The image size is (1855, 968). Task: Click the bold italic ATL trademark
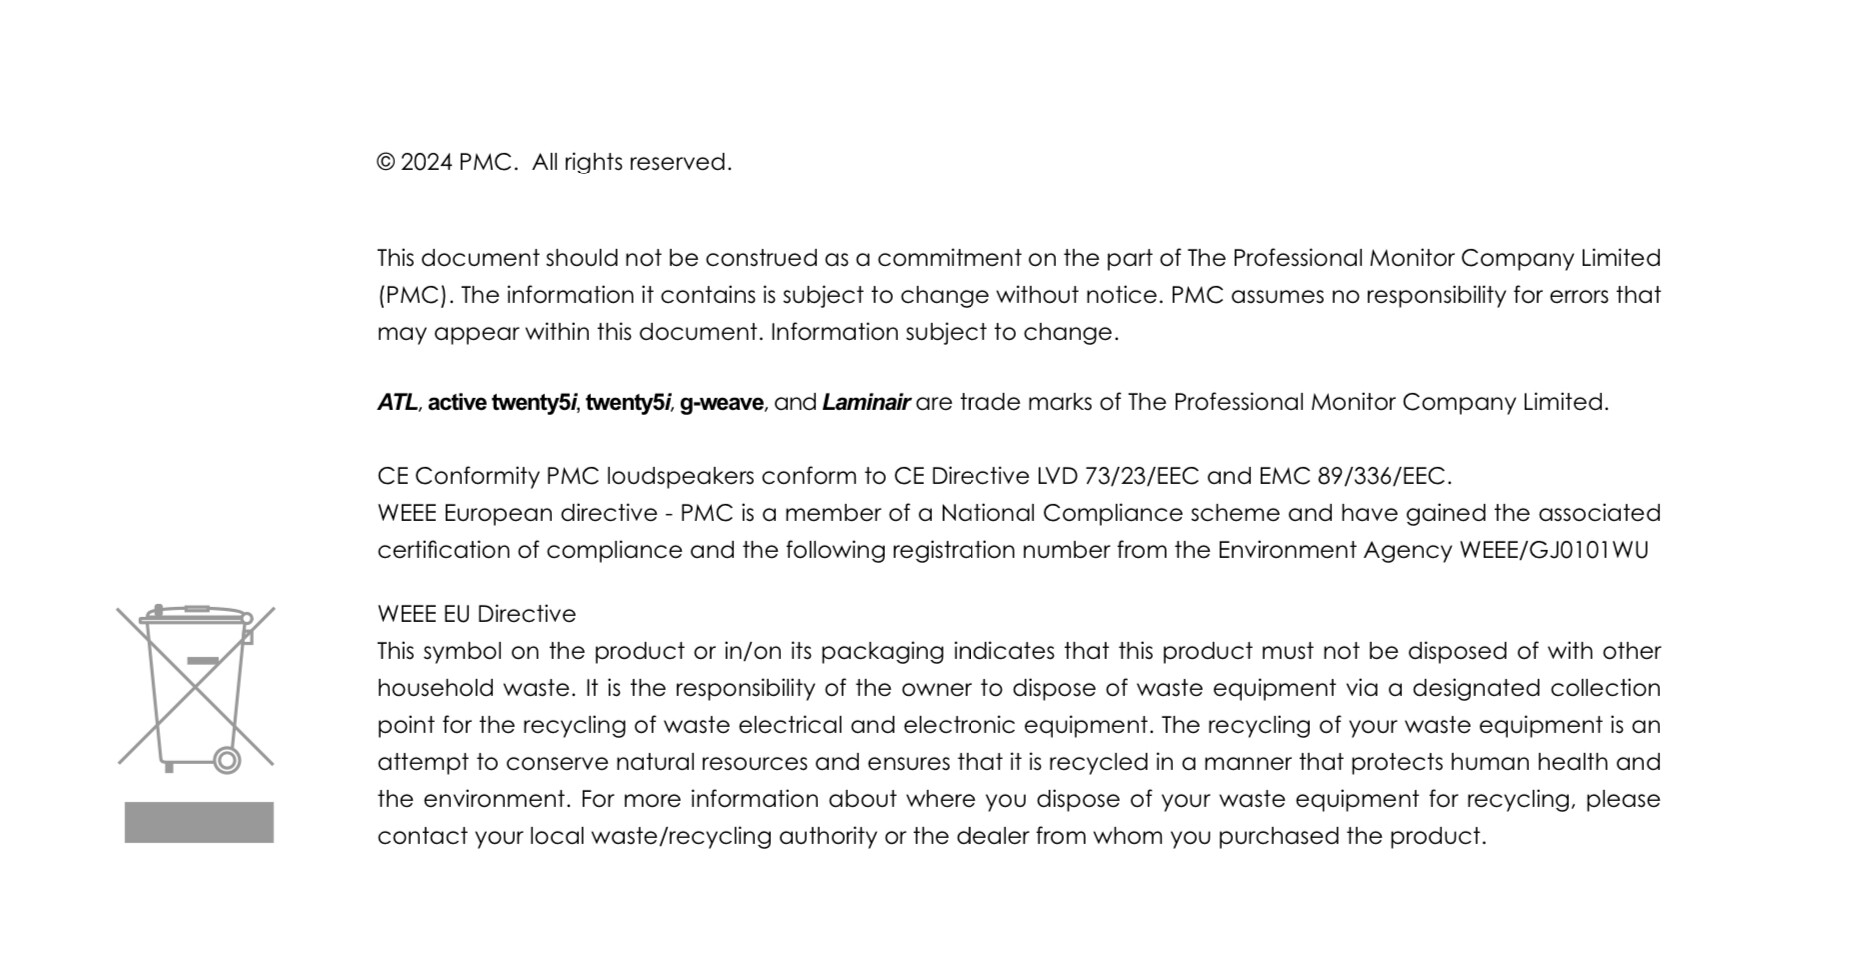(397, 402)
